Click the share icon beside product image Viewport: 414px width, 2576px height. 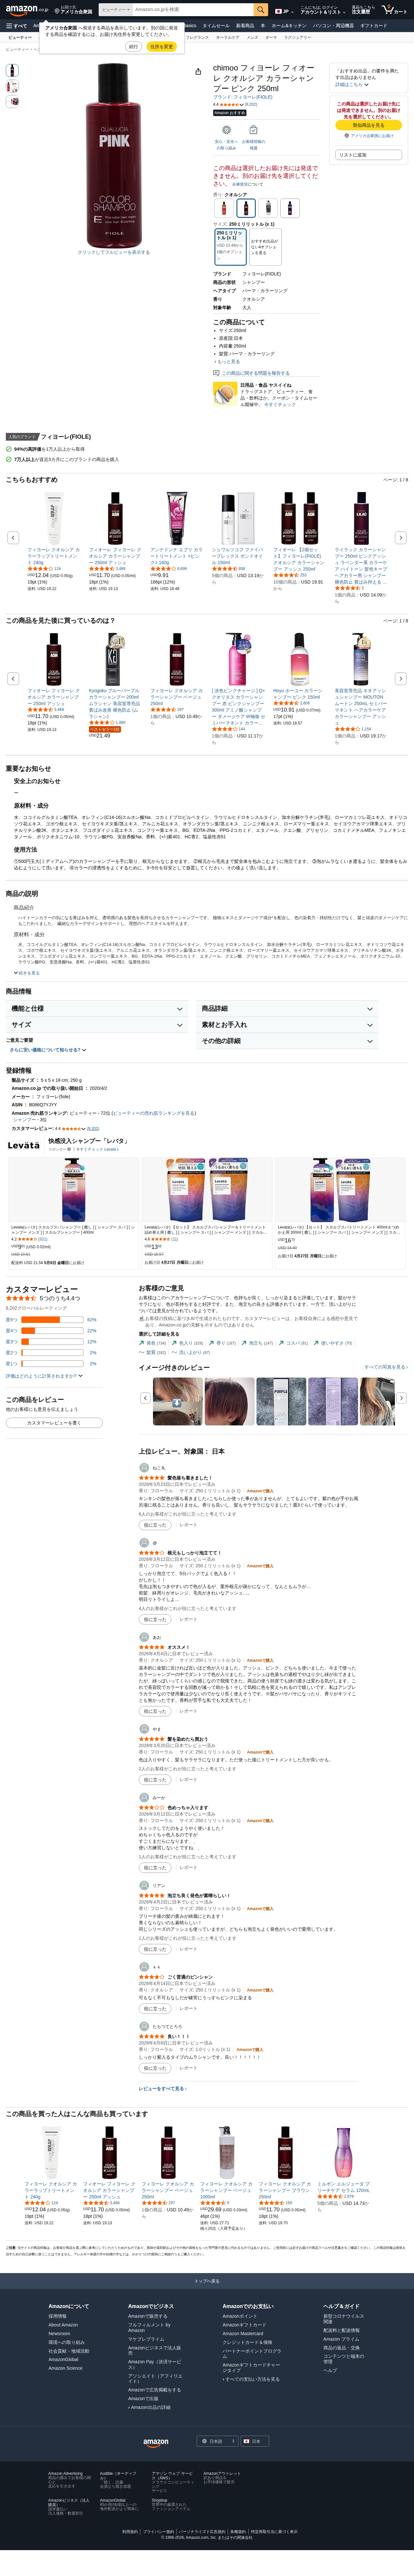click(198, 72)
